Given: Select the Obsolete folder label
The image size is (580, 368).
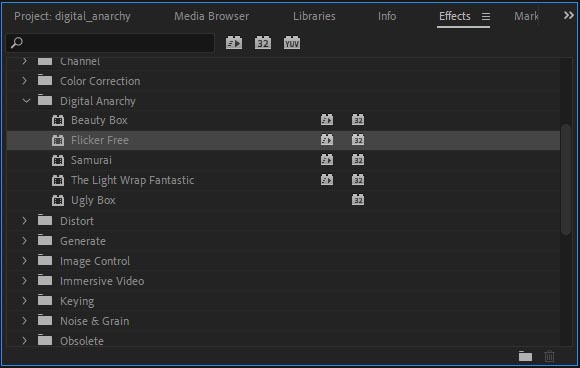Looking at the screenshot, I should (82, 341).
